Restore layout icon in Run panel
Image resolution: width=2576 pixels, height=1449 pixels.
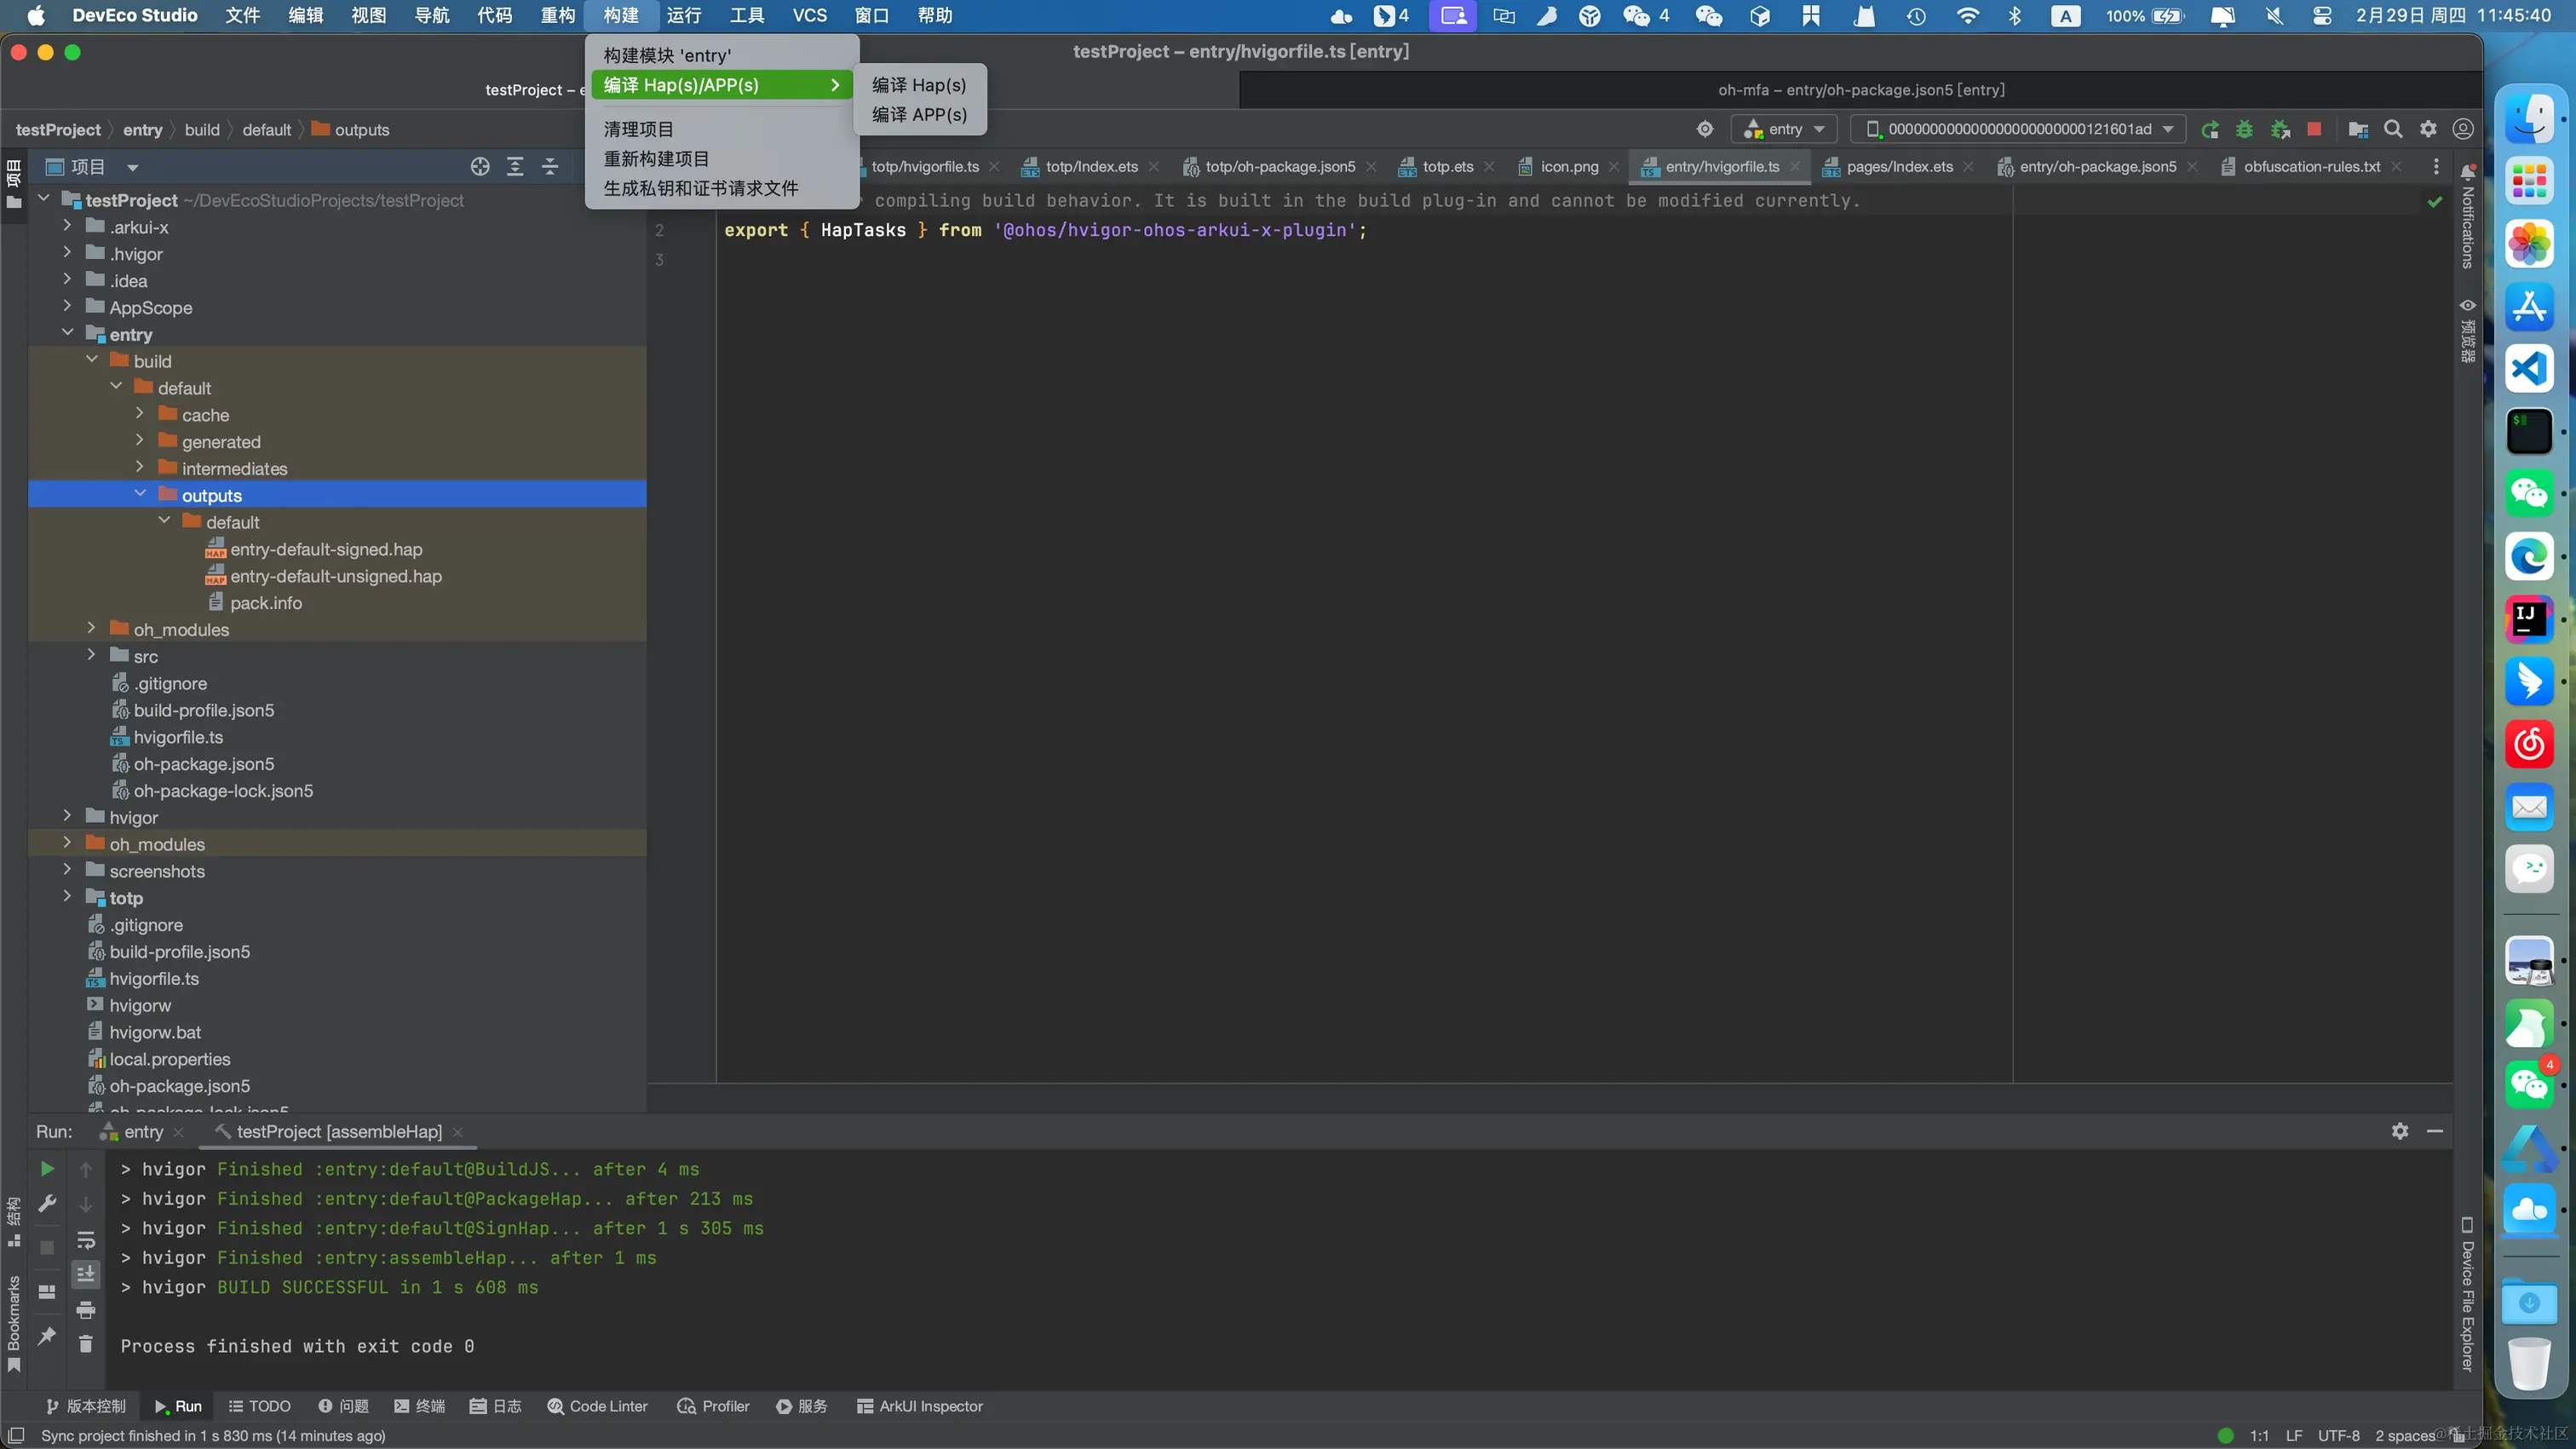point(47,1291)
